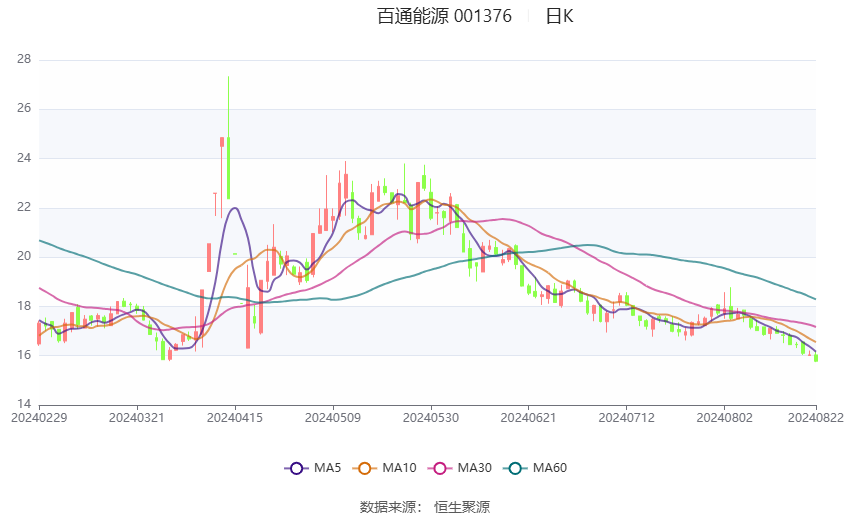Click x-axis date label 20240229

point(39,418)
